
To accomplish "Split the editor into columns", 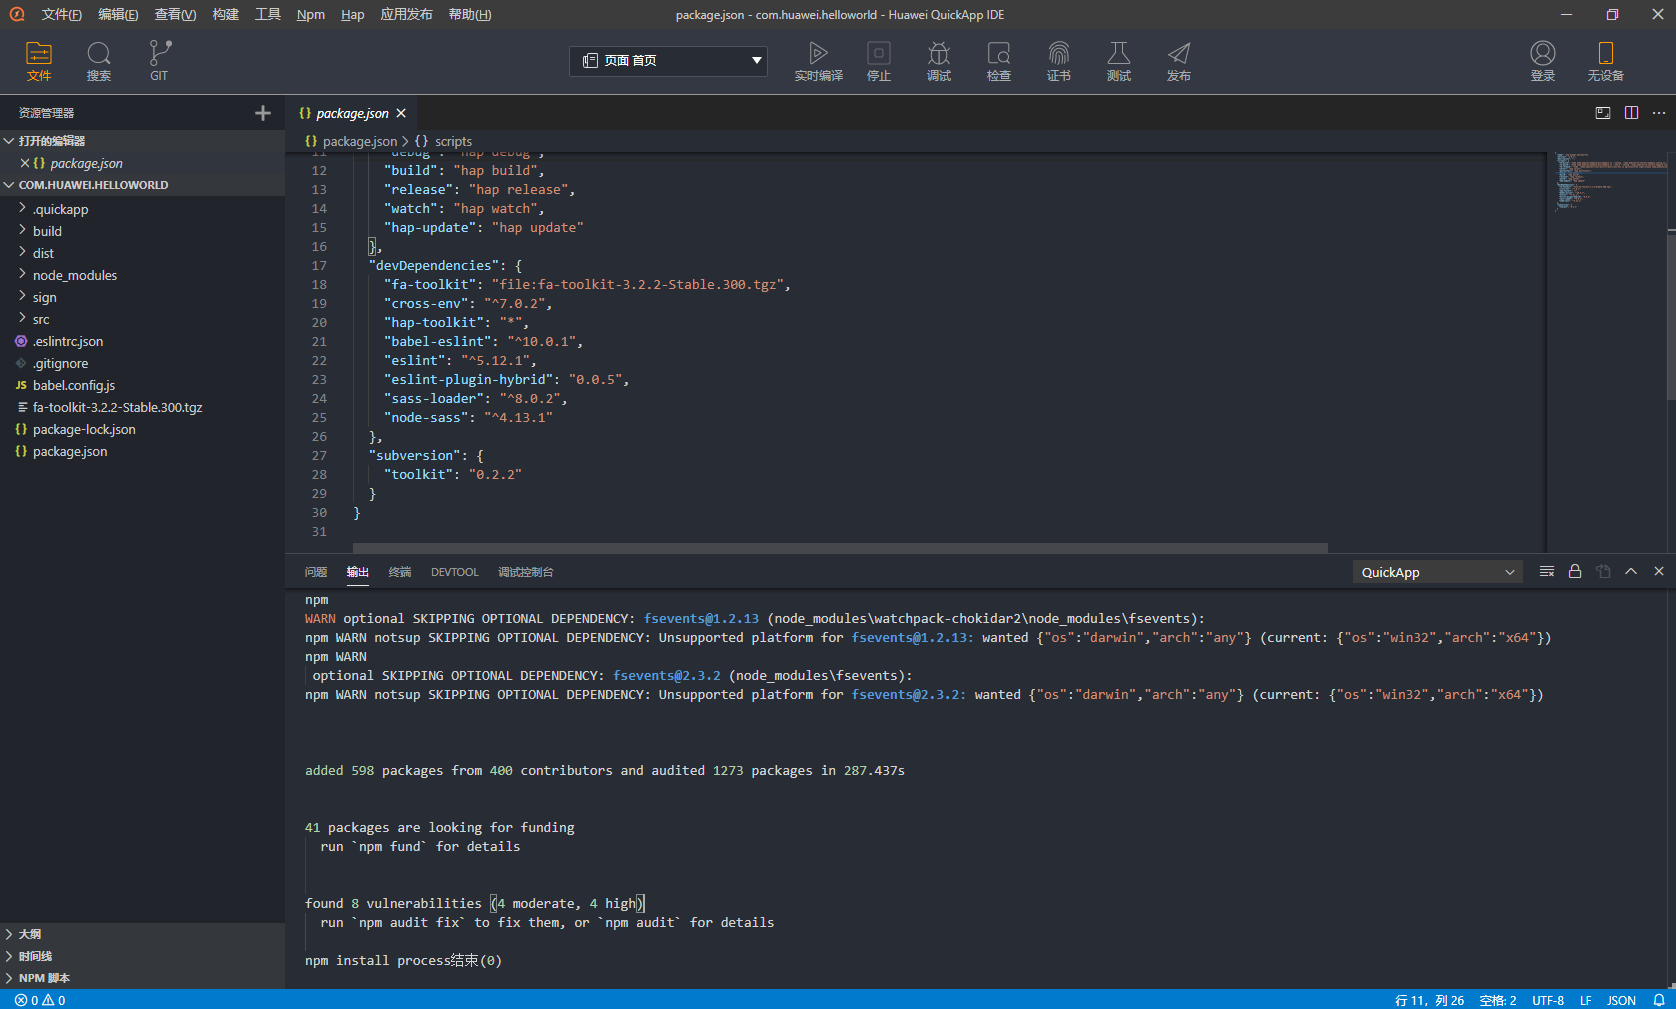I will pos(1631,113).
